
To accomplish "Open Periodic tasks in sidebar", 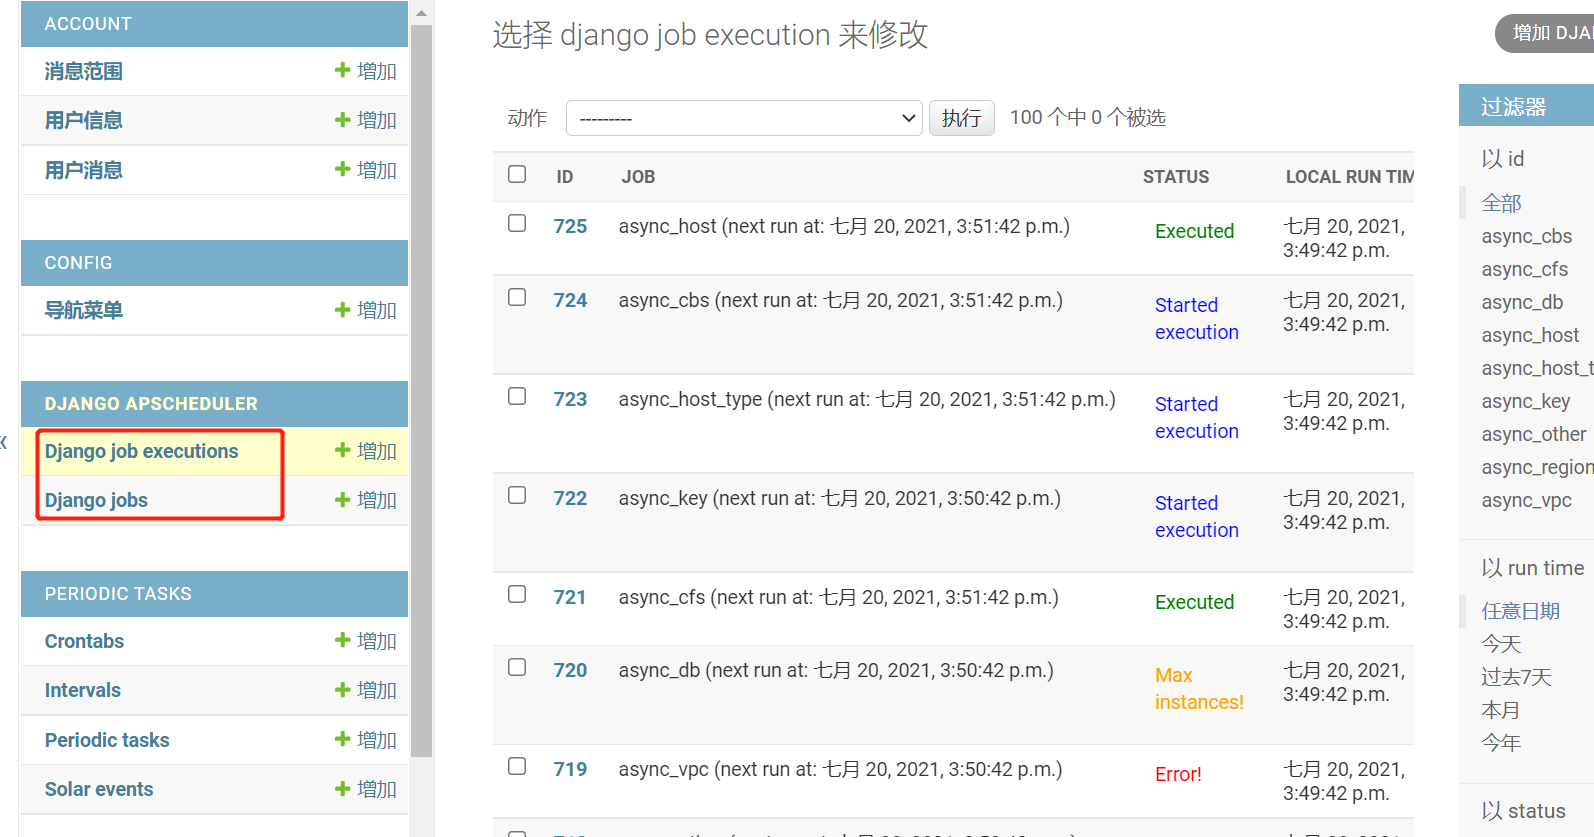I will coord(107,740).
